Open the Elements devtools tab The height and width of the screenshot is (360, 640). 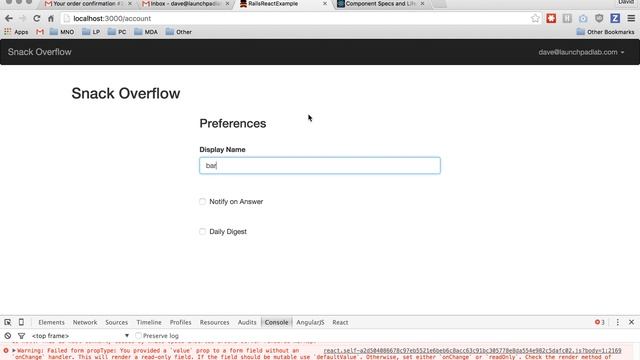51,322
